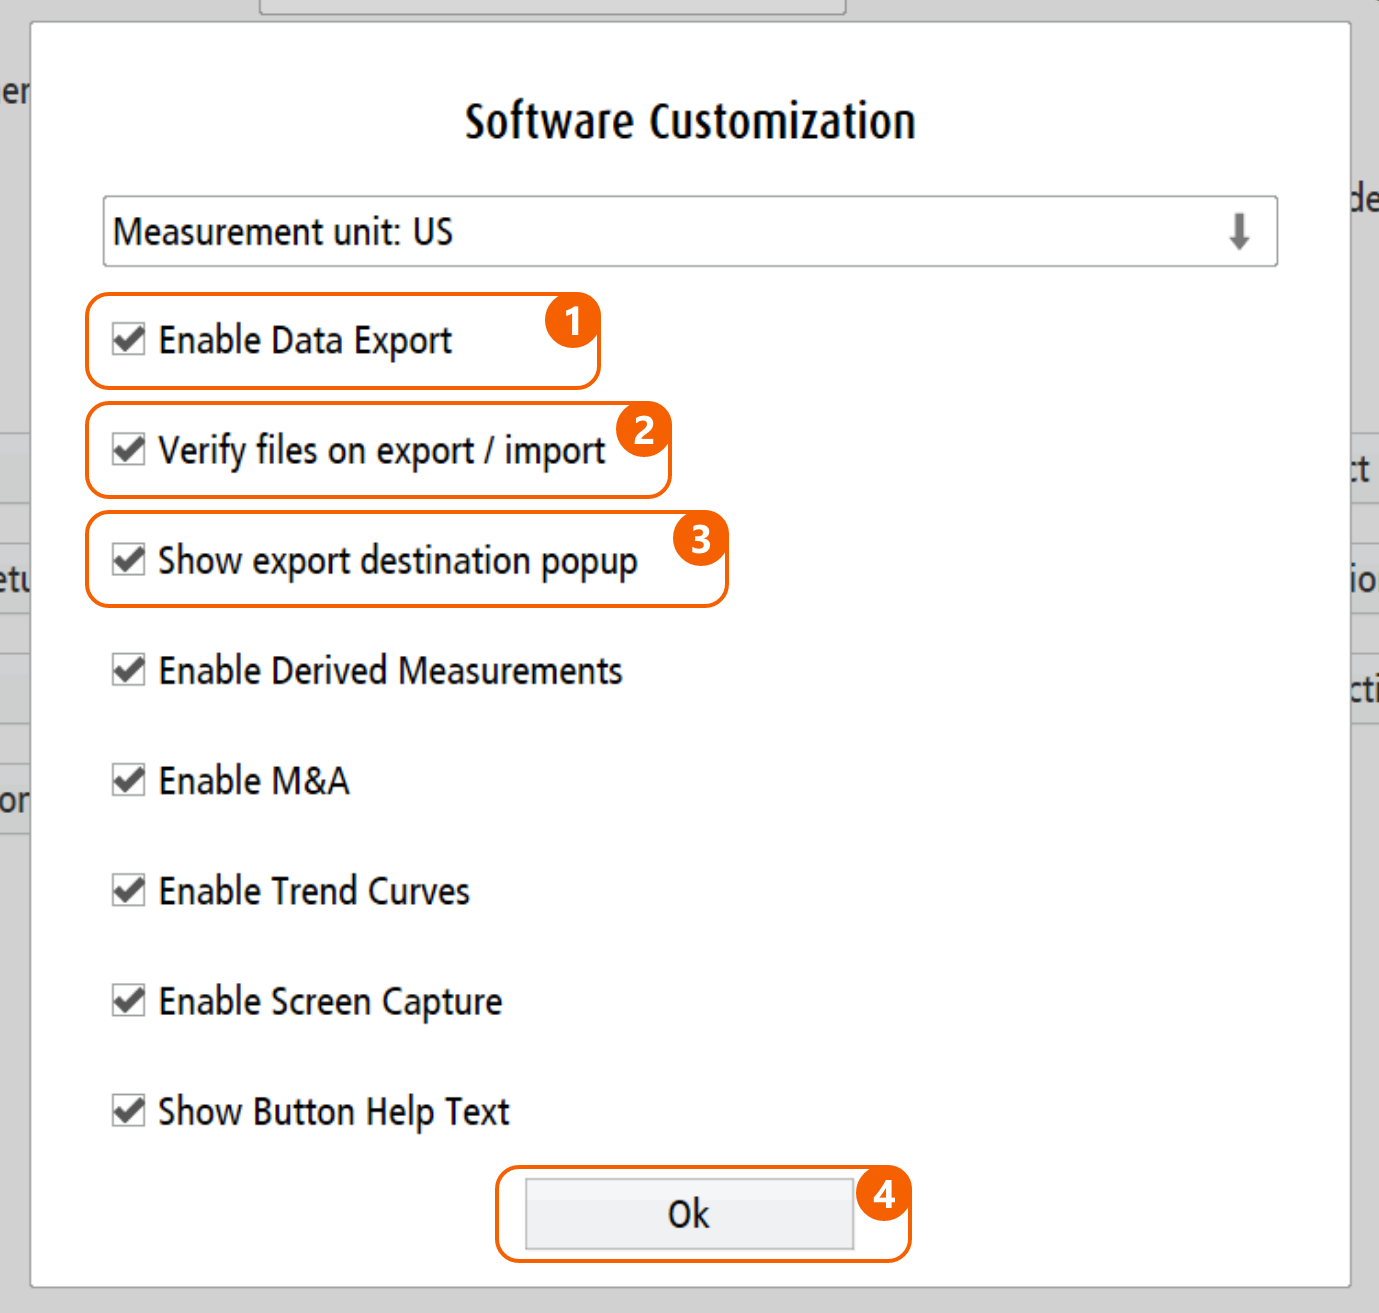
Task: Click the orange number 4 marker
Action: tap(884, 1194)
